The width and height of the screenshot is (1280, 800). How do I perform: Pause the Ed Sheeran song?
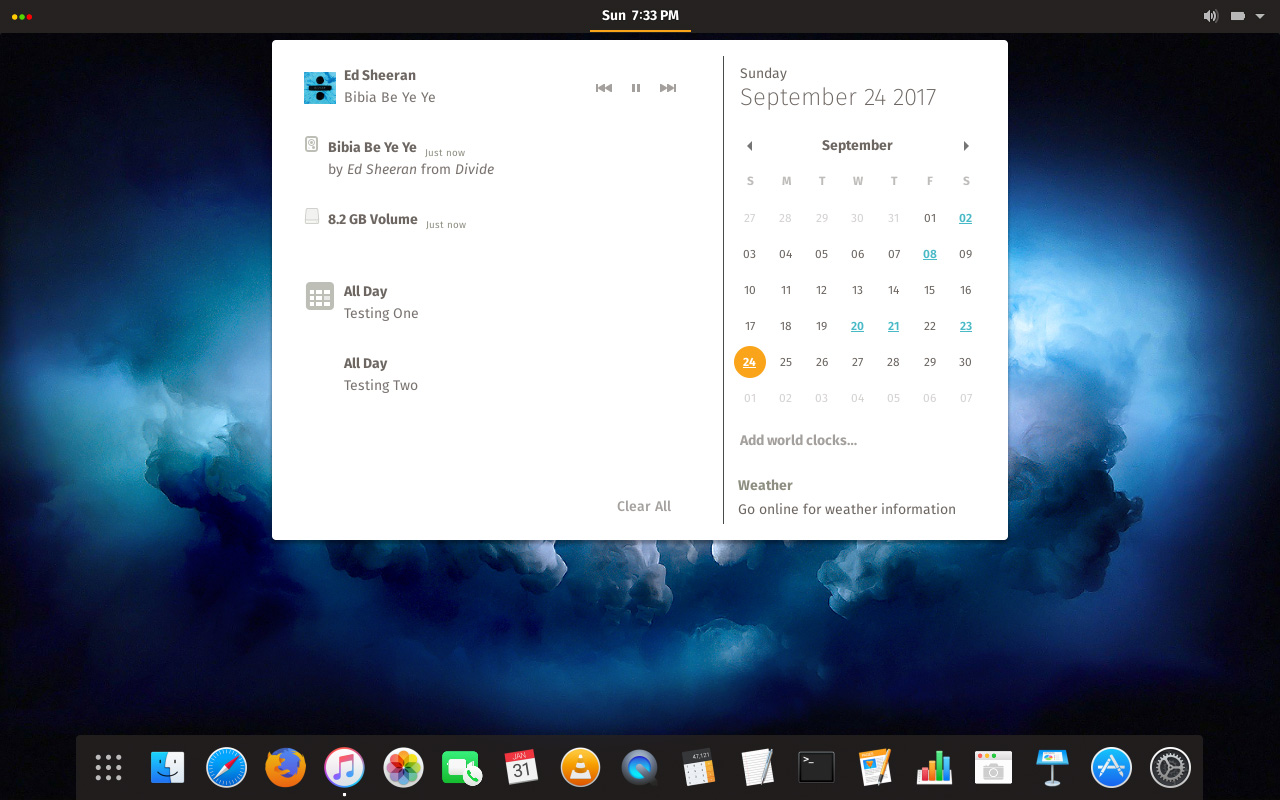coord(636,88)
